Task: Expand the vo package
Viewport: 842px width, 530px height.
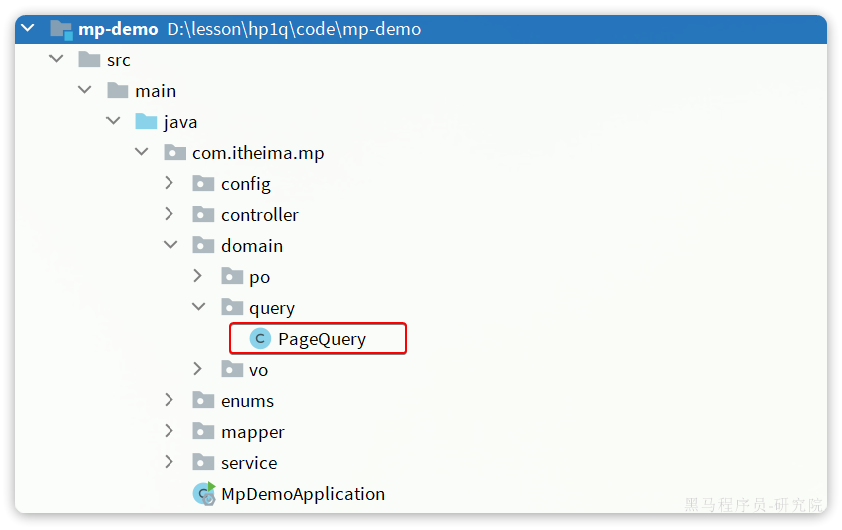Action: click(x=198, y=369)
